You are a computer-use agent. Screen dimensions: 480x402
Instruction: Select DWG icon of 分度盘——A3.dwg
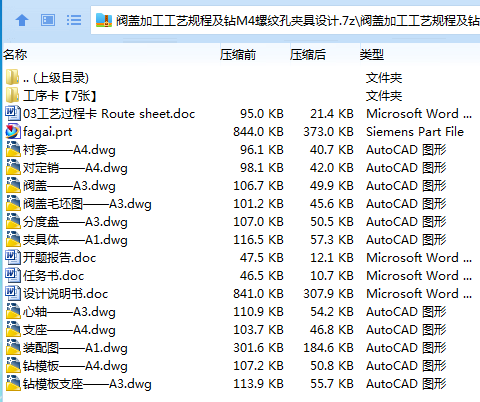[13, 221]
